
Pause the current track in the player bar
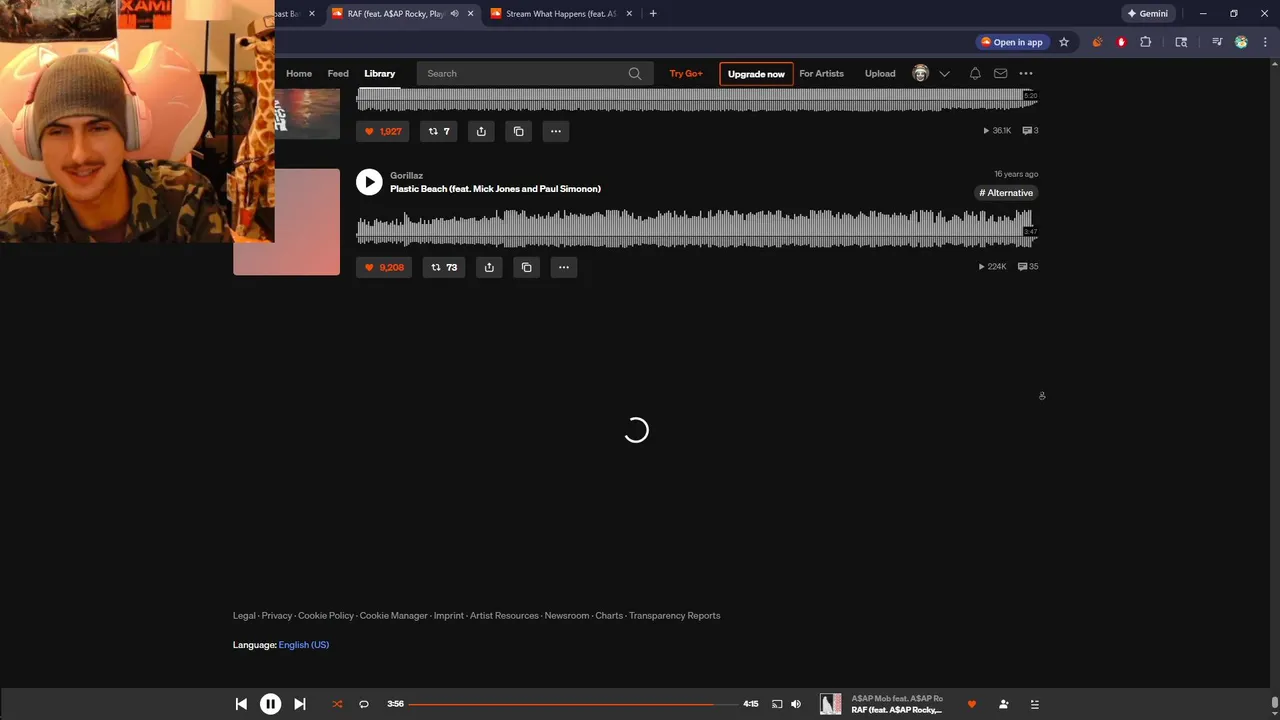pyautogui.click(x=270, y=704)
